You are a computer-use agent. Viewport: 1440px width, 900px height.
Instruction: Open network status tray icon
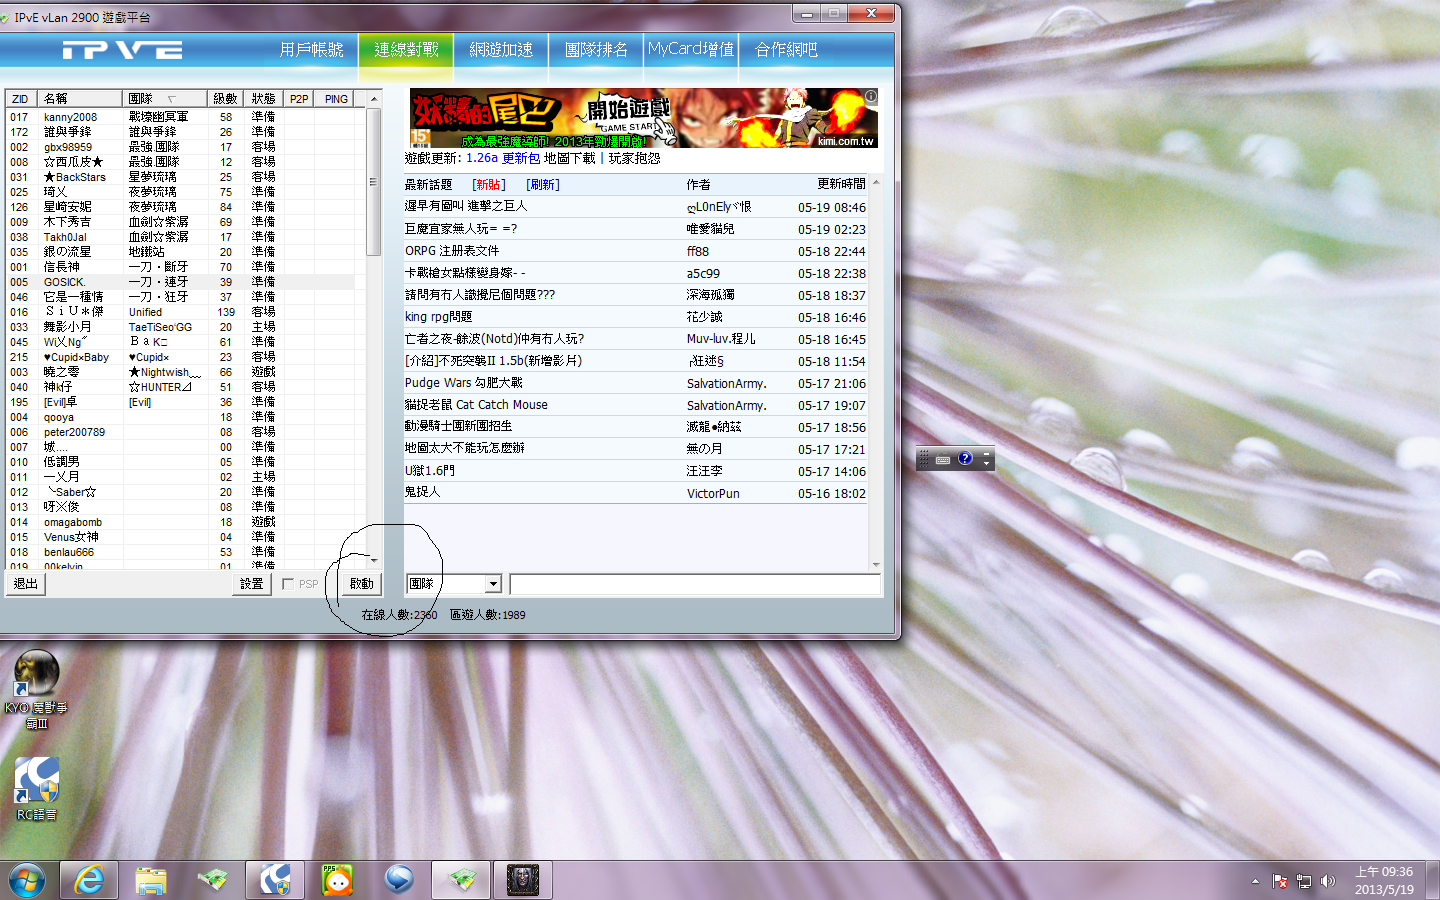1304,881
